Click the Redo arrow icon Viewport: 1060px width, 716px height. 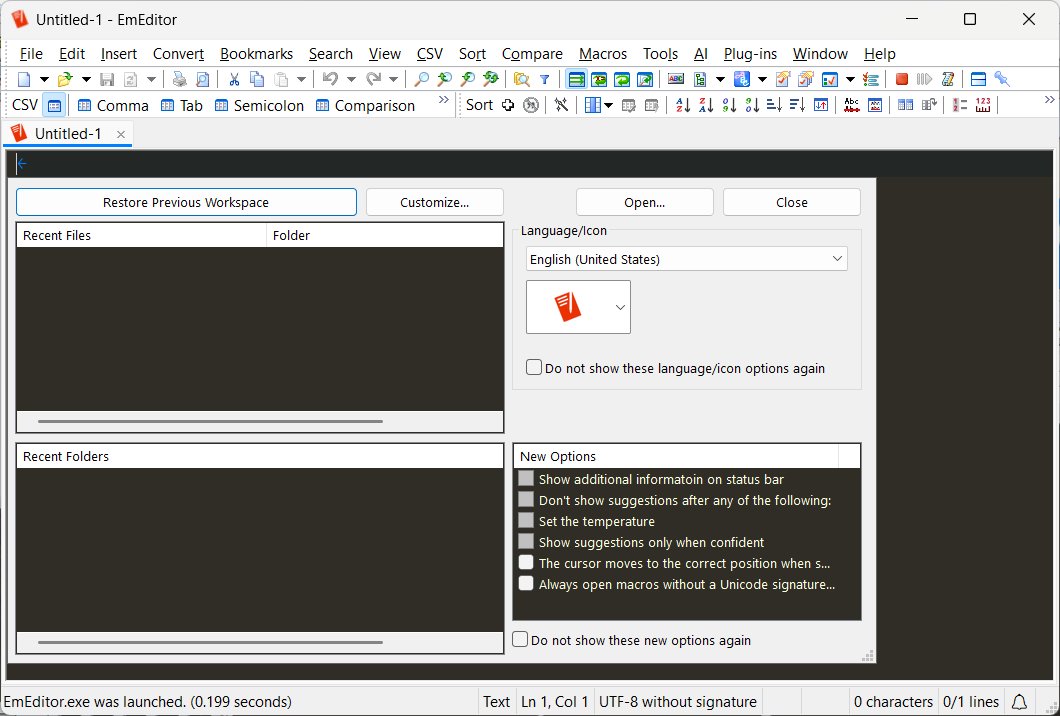(x=373, y=79)
